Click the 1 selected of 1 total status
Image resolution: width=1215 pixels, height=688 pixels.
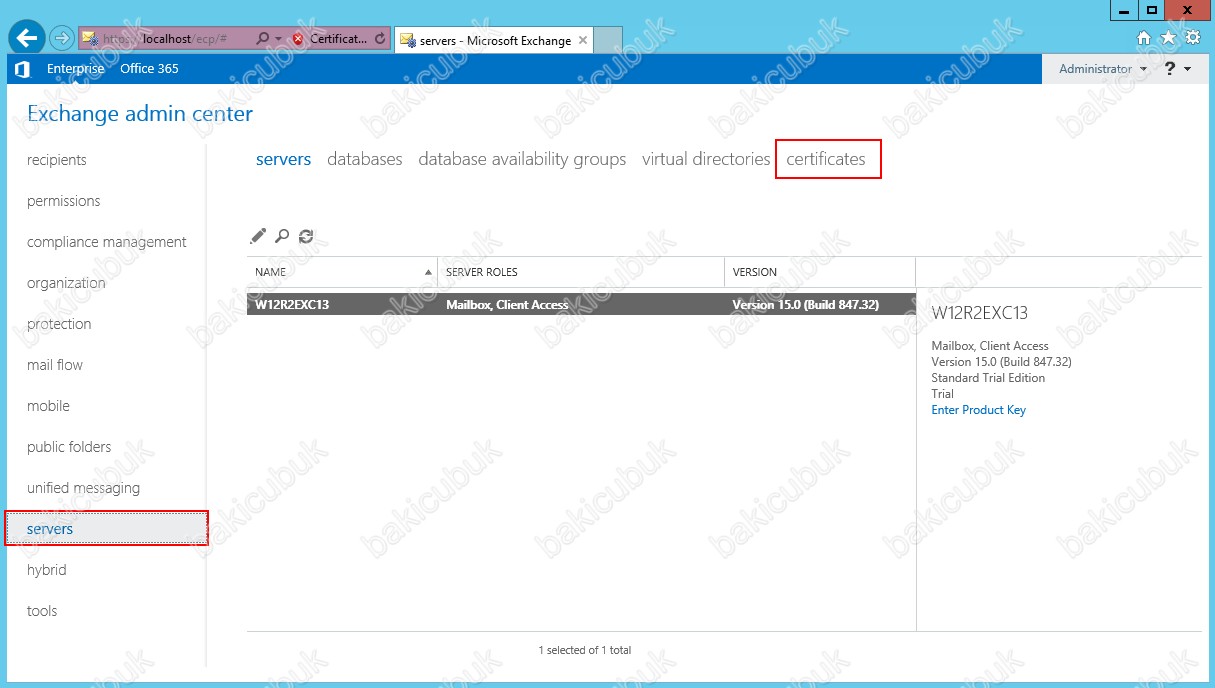click(585, 650)
